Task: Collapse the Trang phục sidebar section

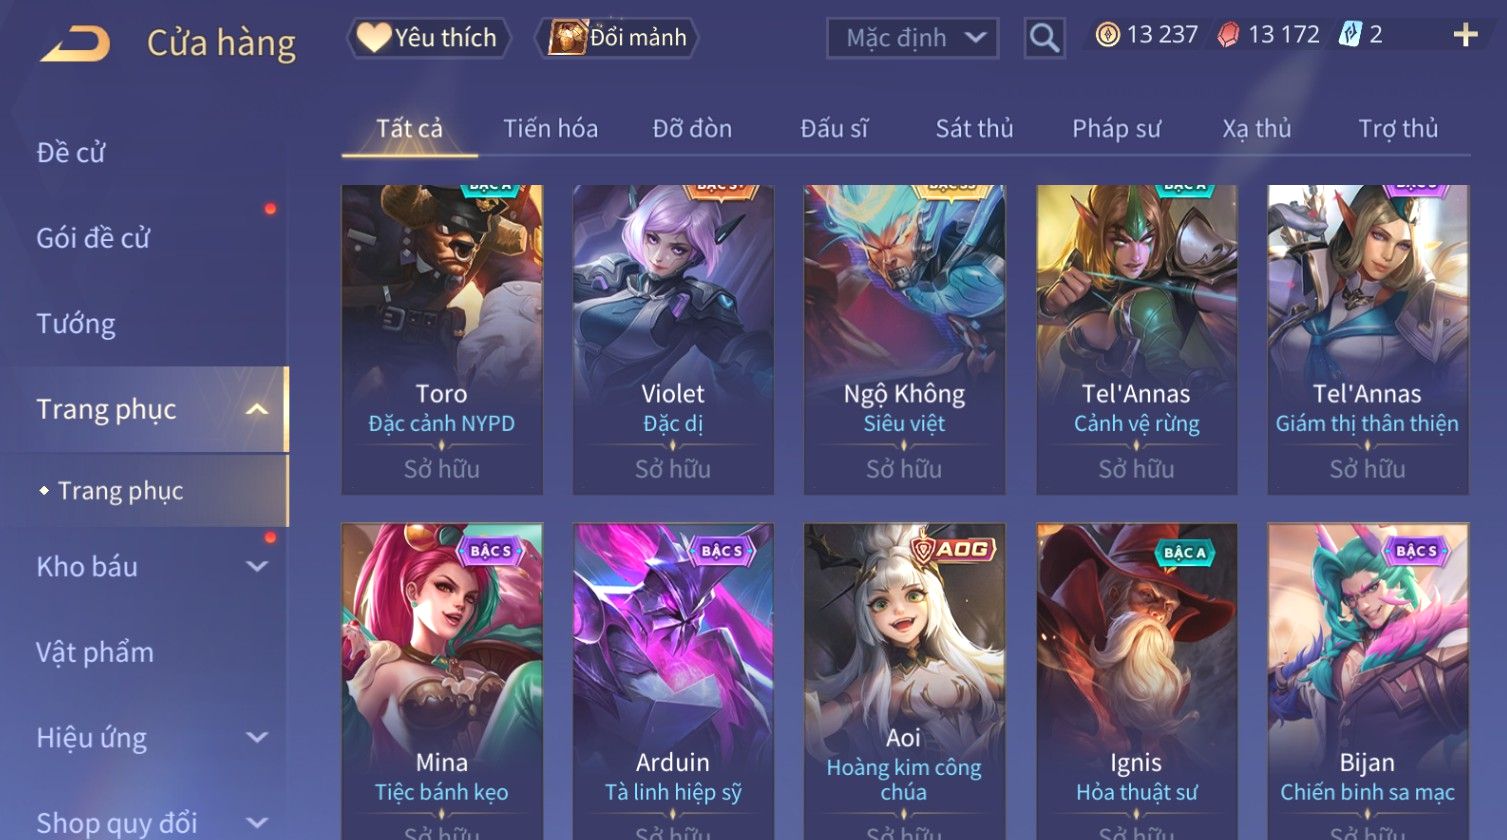Action: coord(256,409)
